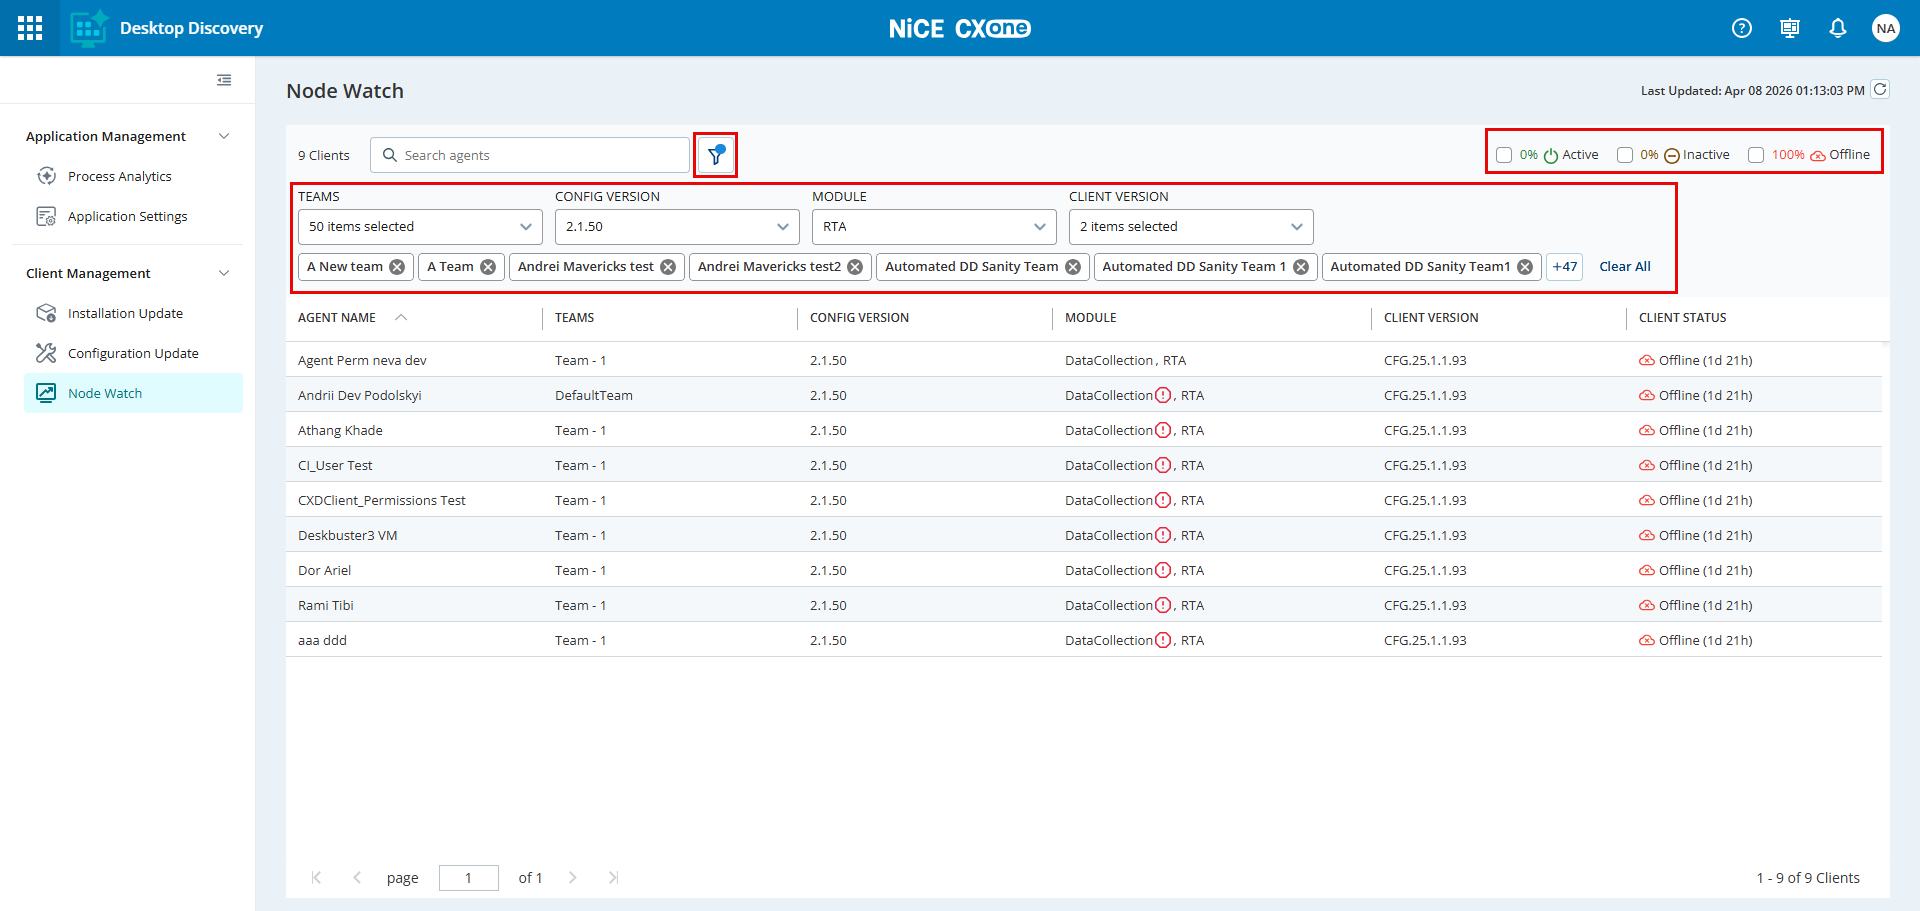Remove the 'A Team' filter chip

point(488,267)
